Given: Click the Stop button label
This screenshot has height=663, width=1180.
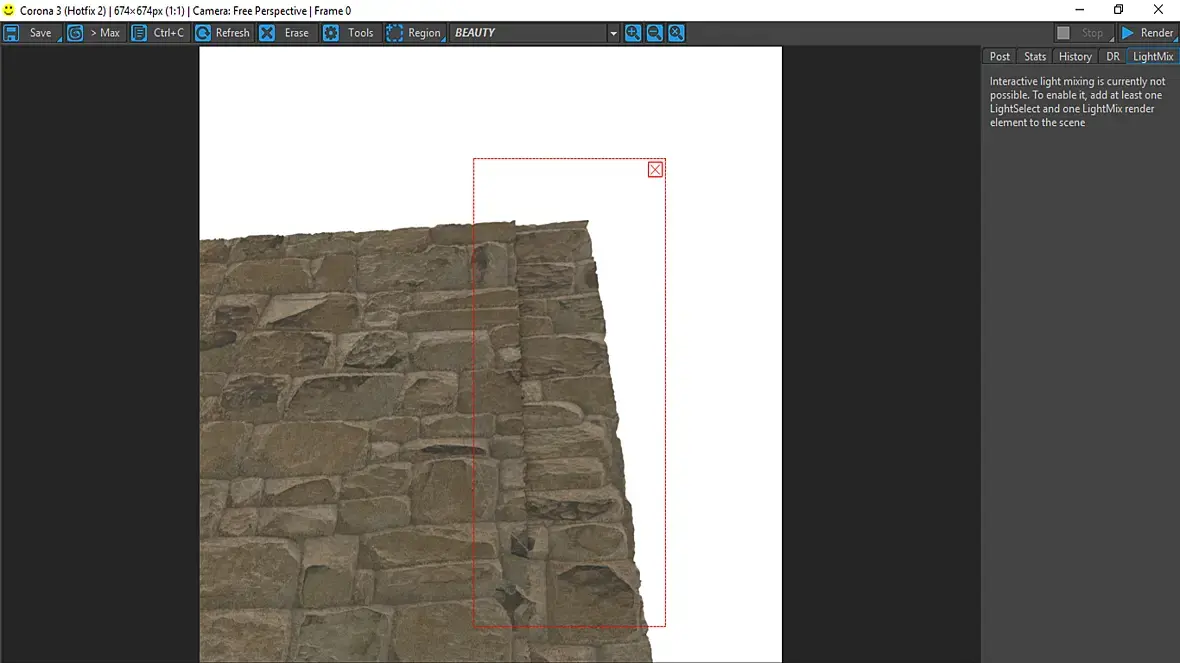Looking at the screenshot, I should coord(1092,33).
